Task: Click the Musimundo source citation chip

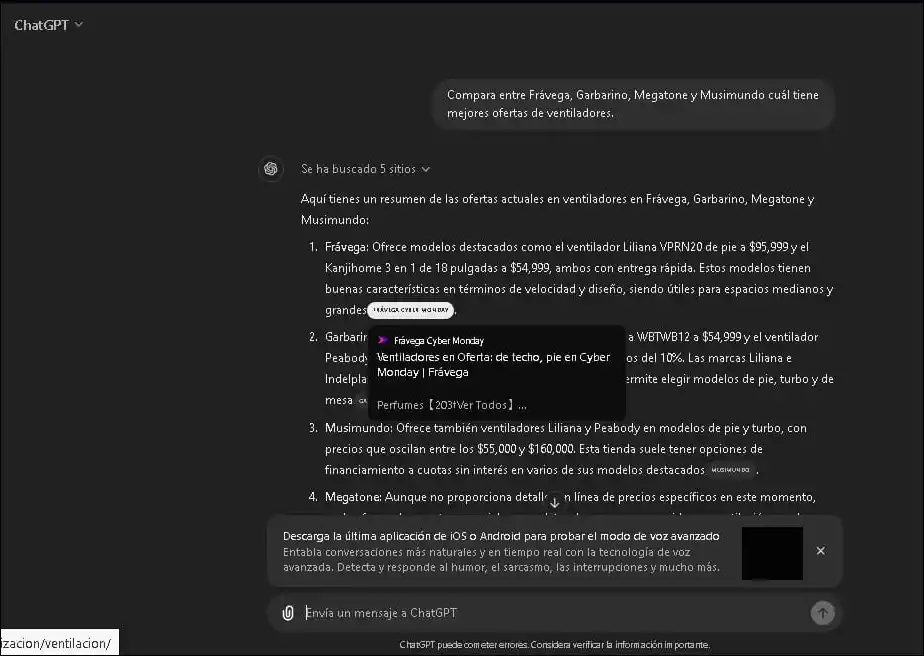Action: coord(731,469)
